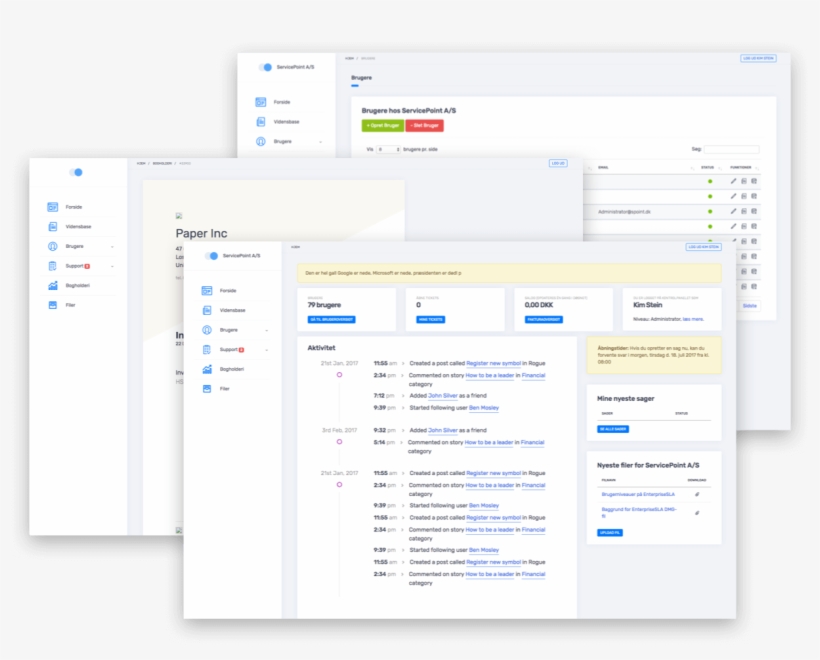Open the Forside sidebar icon
Viewport: 820px width, 660px height.
(206, 290)
